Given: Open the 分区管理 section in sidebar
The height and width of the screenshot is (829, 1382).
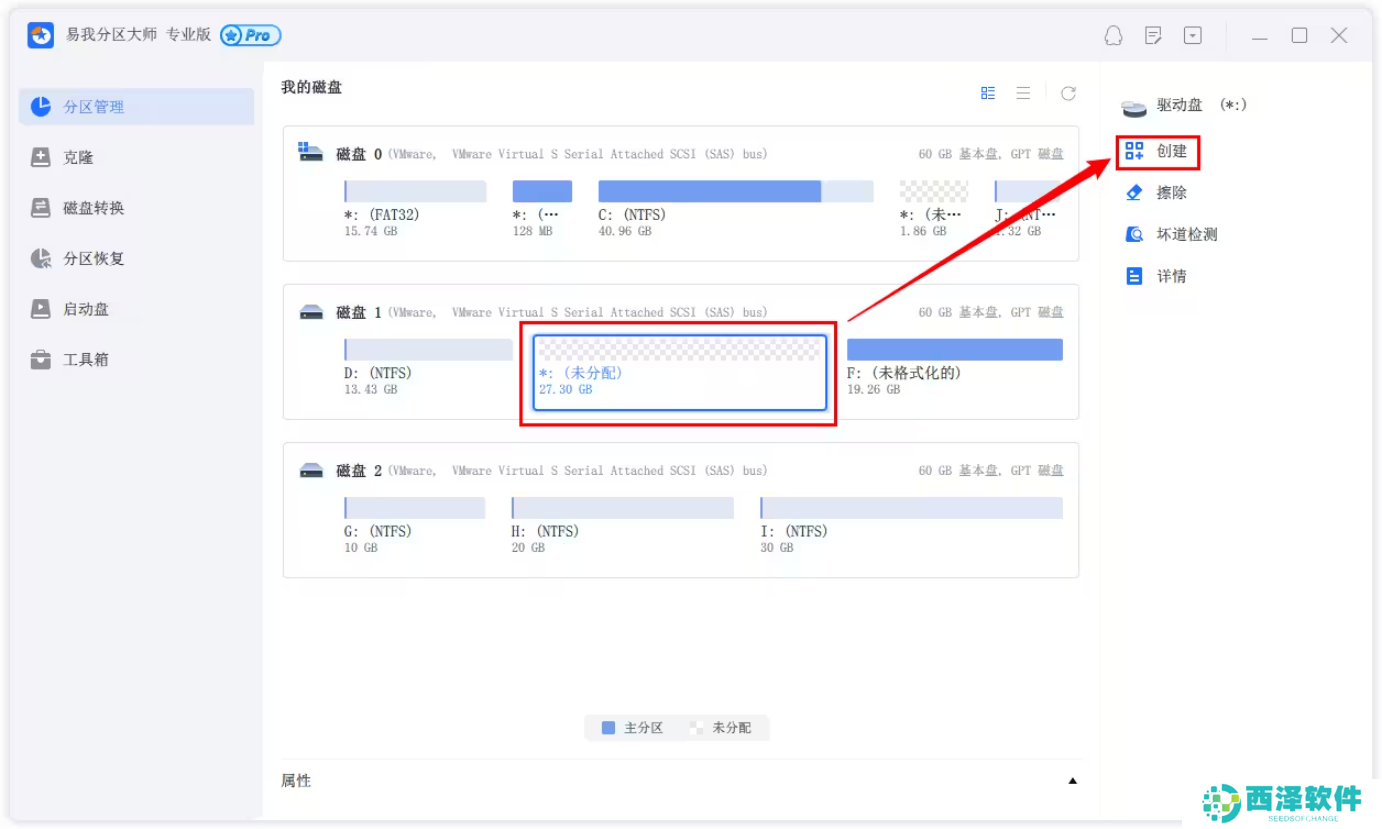Looking at the screenshot, I should click(x=136, y=106).
